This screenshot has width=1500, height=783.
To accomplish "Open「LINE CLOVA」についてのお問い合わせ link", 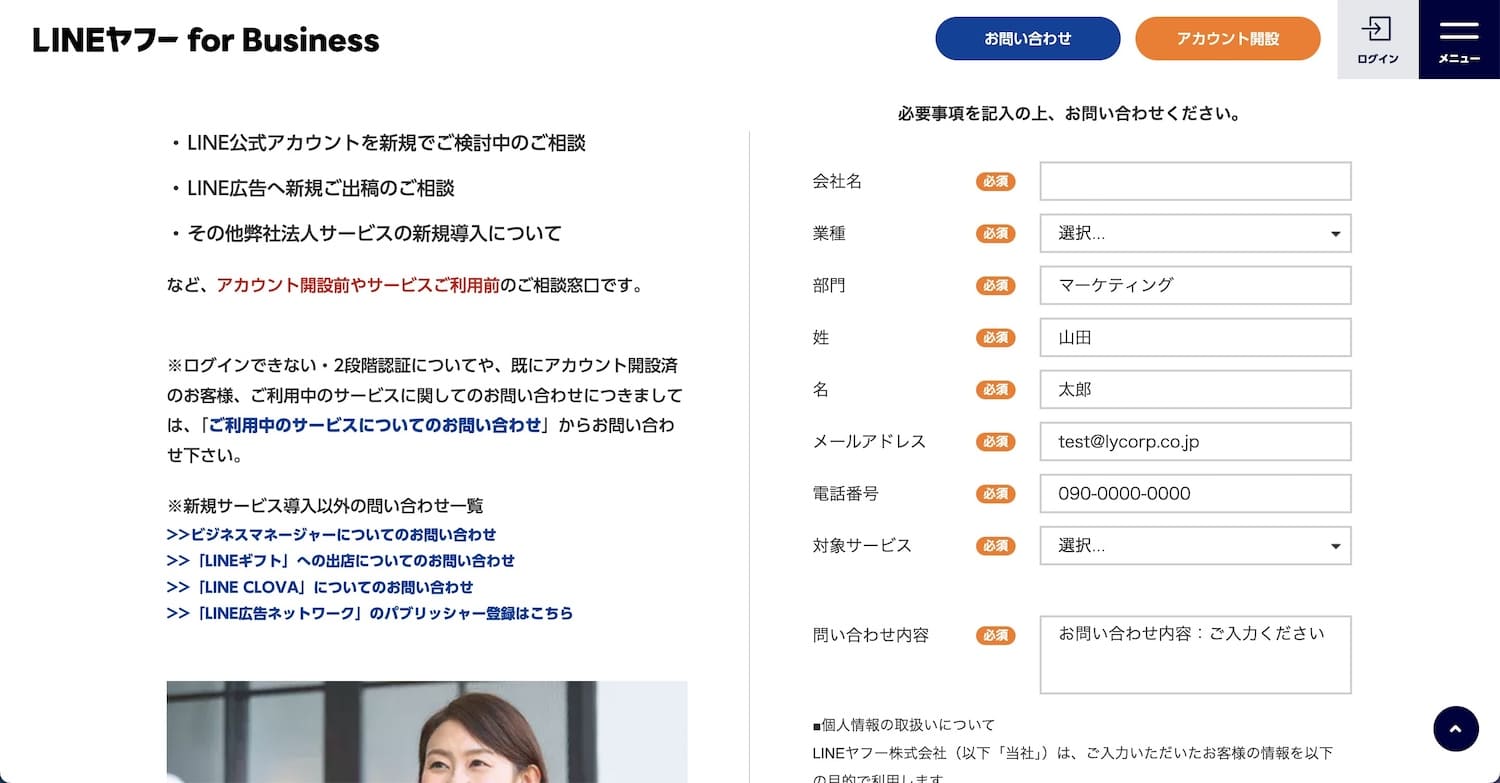I will click(320, 587).
